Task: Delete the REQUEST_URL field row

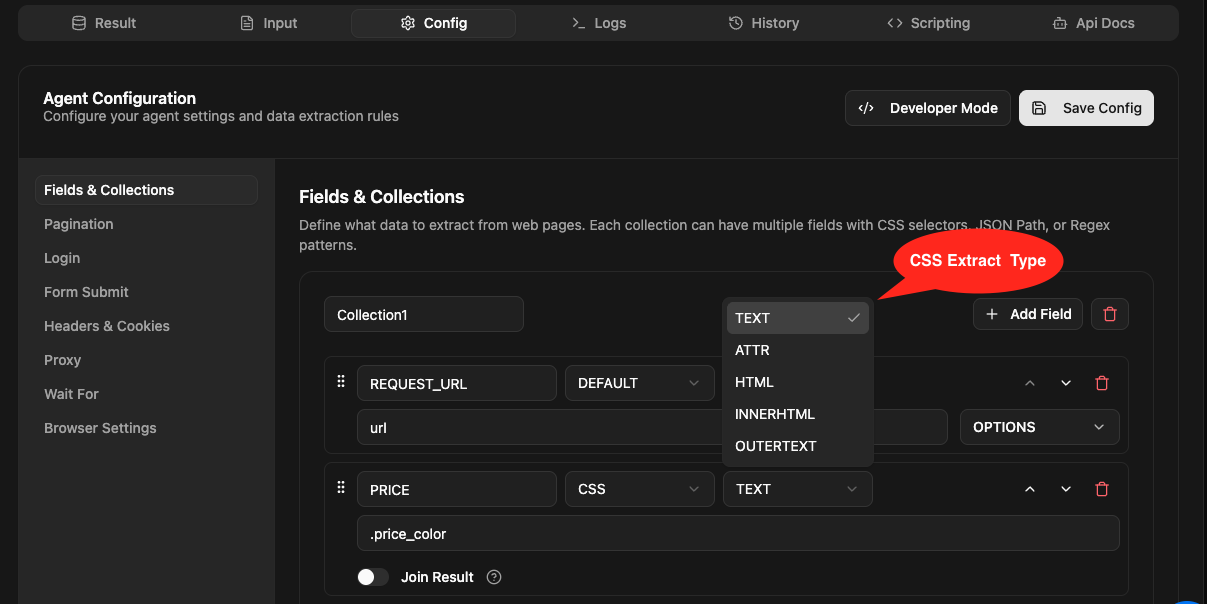Action: tap(1101, 383)
